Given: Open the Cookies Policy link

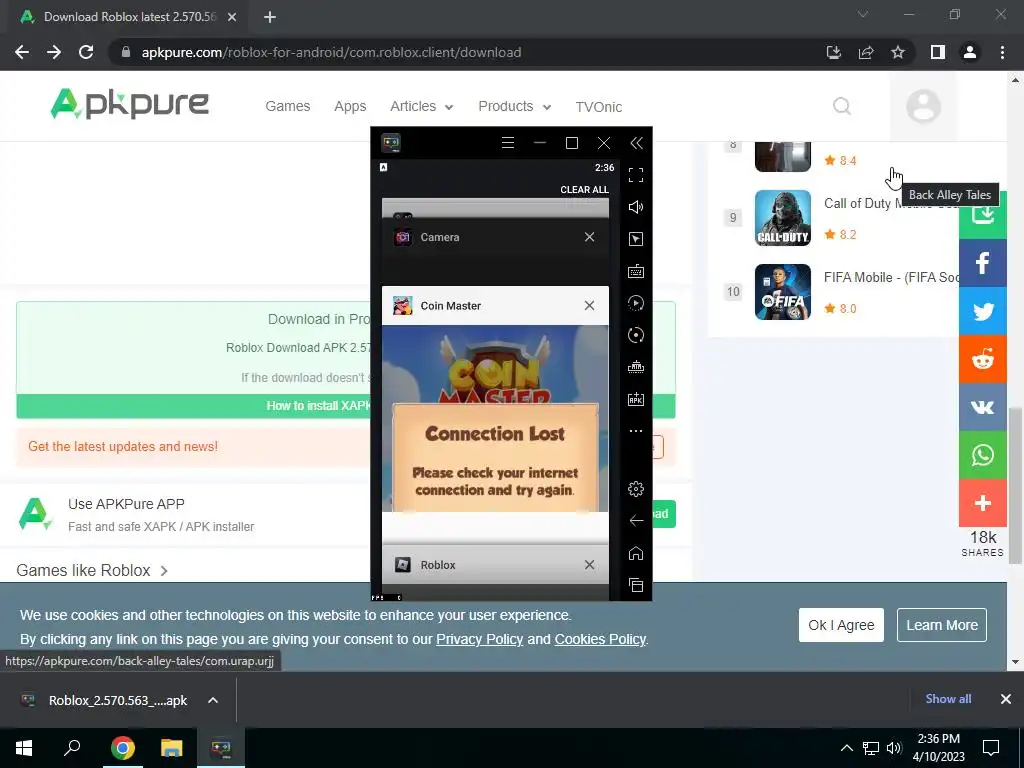Looking at the screenshot, I should tap(600, 639).
